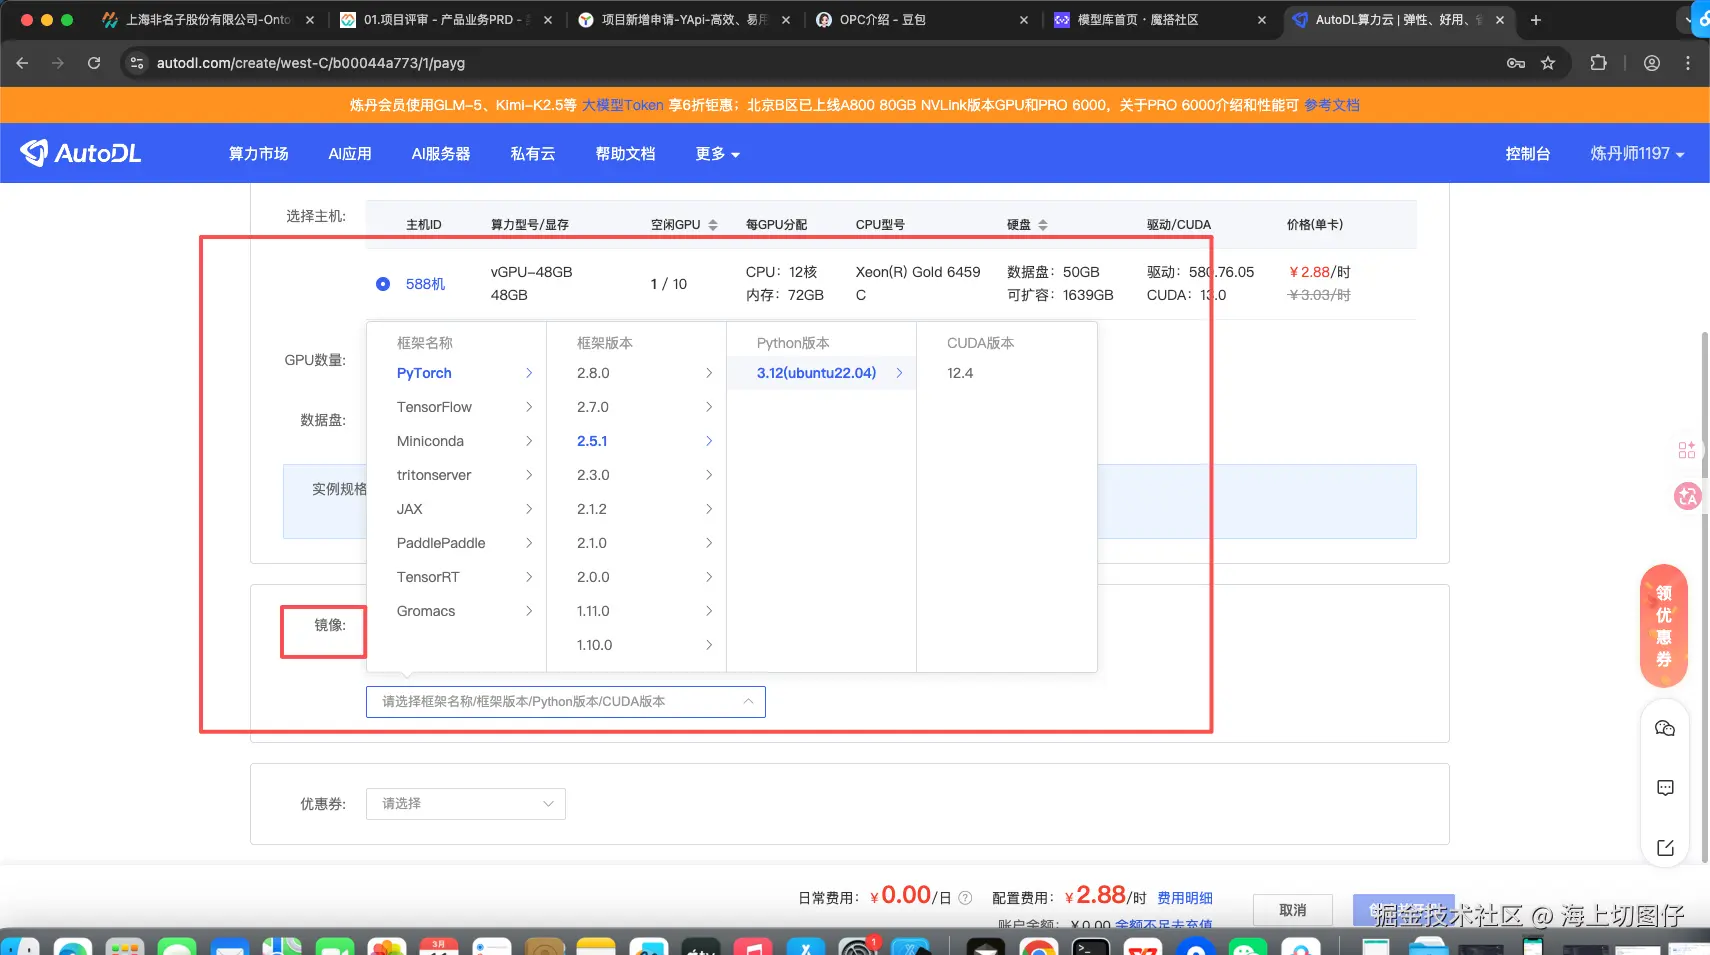The width and height of the screenshot is (1710, 955).
Task: Click the browser forward arrow
Action: [x=58, y=63]
